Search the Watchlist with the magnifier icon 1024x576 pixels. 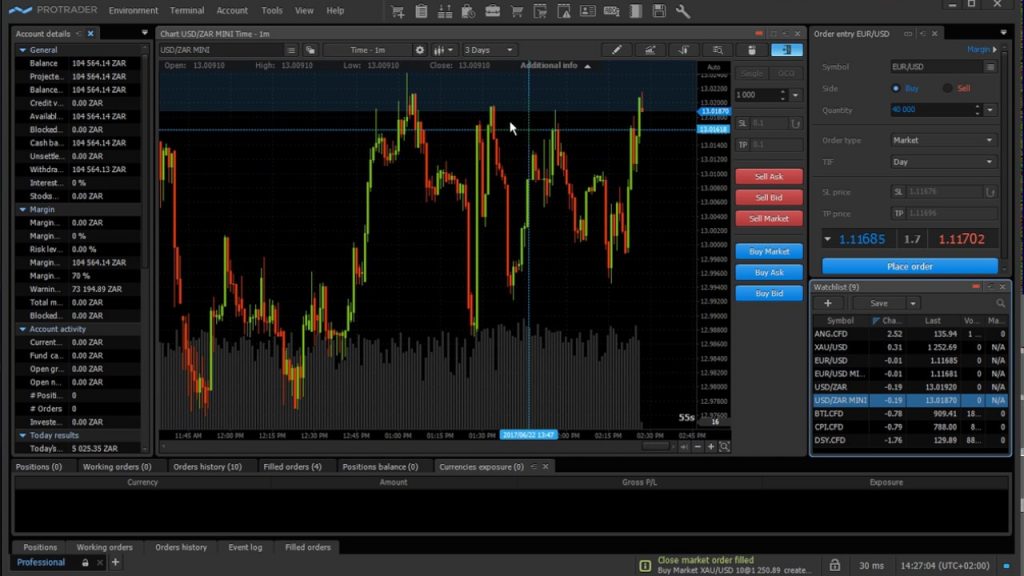[x=1000, y=303]
